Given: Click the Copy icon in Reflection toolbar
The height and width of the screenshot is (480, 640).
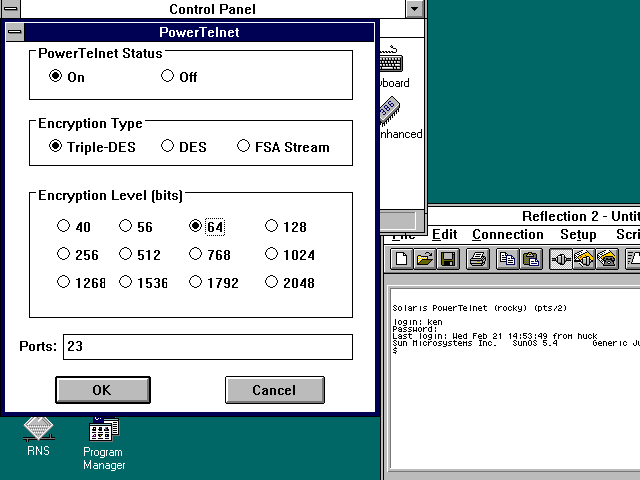Looking at the screenshot, I should 507,260.
